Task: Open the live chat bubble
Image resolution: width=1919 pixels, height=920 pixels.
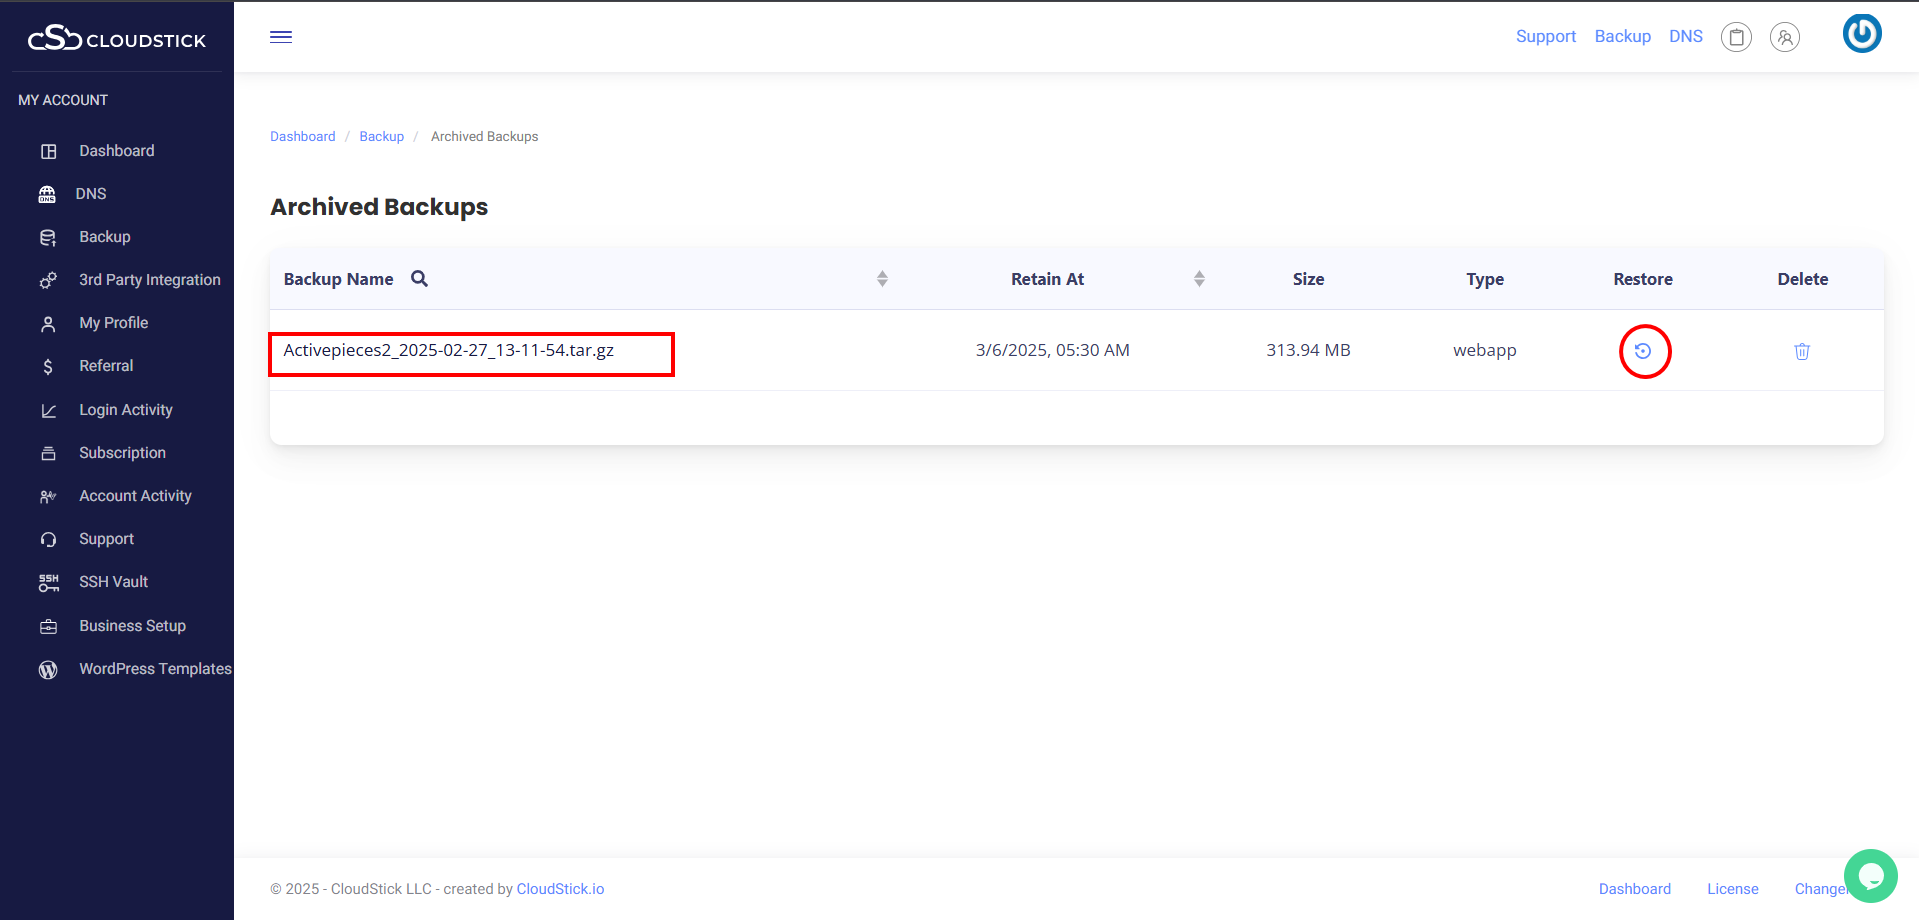Action: [1870, 876]
